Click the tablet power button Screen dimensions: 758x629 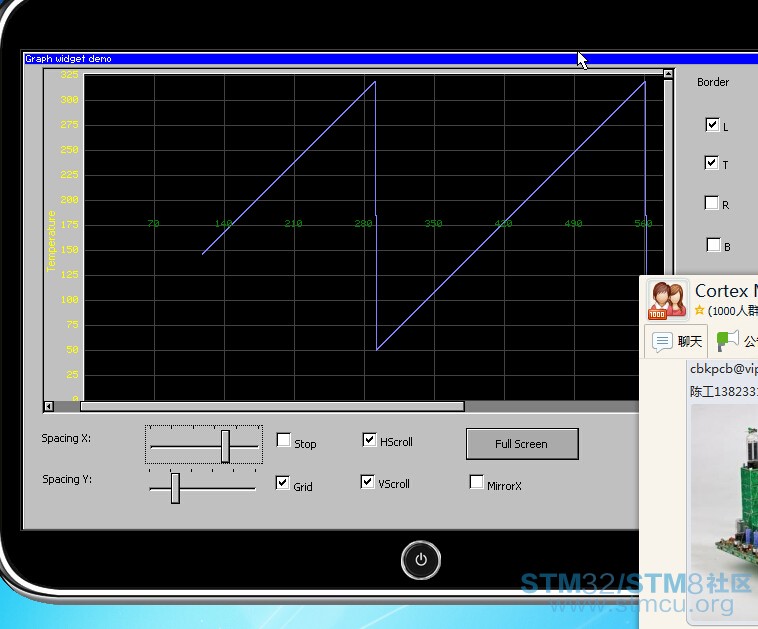point(421,560)
